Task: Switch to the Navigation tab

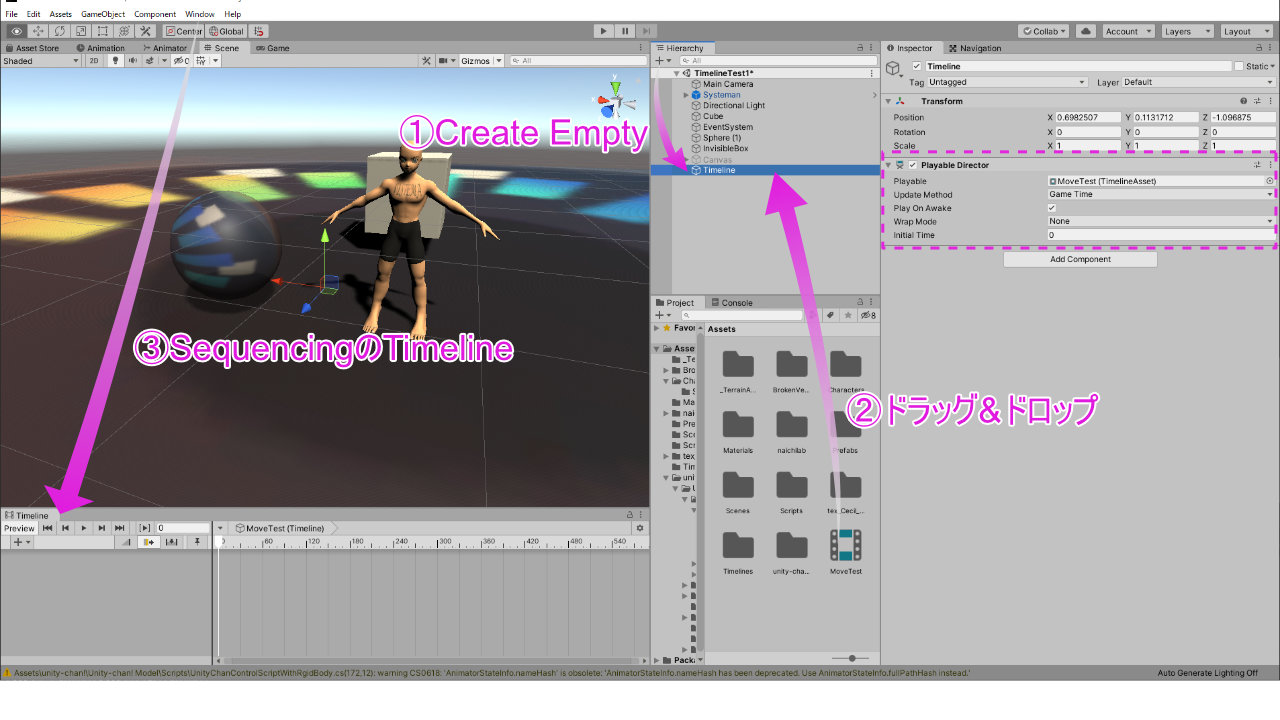Action: point(975,48)
